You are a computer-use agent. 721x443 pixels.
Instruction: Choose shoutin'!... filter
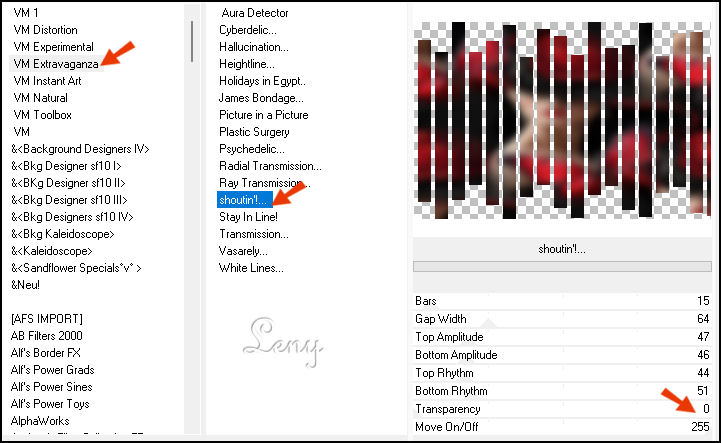[243, 200]
